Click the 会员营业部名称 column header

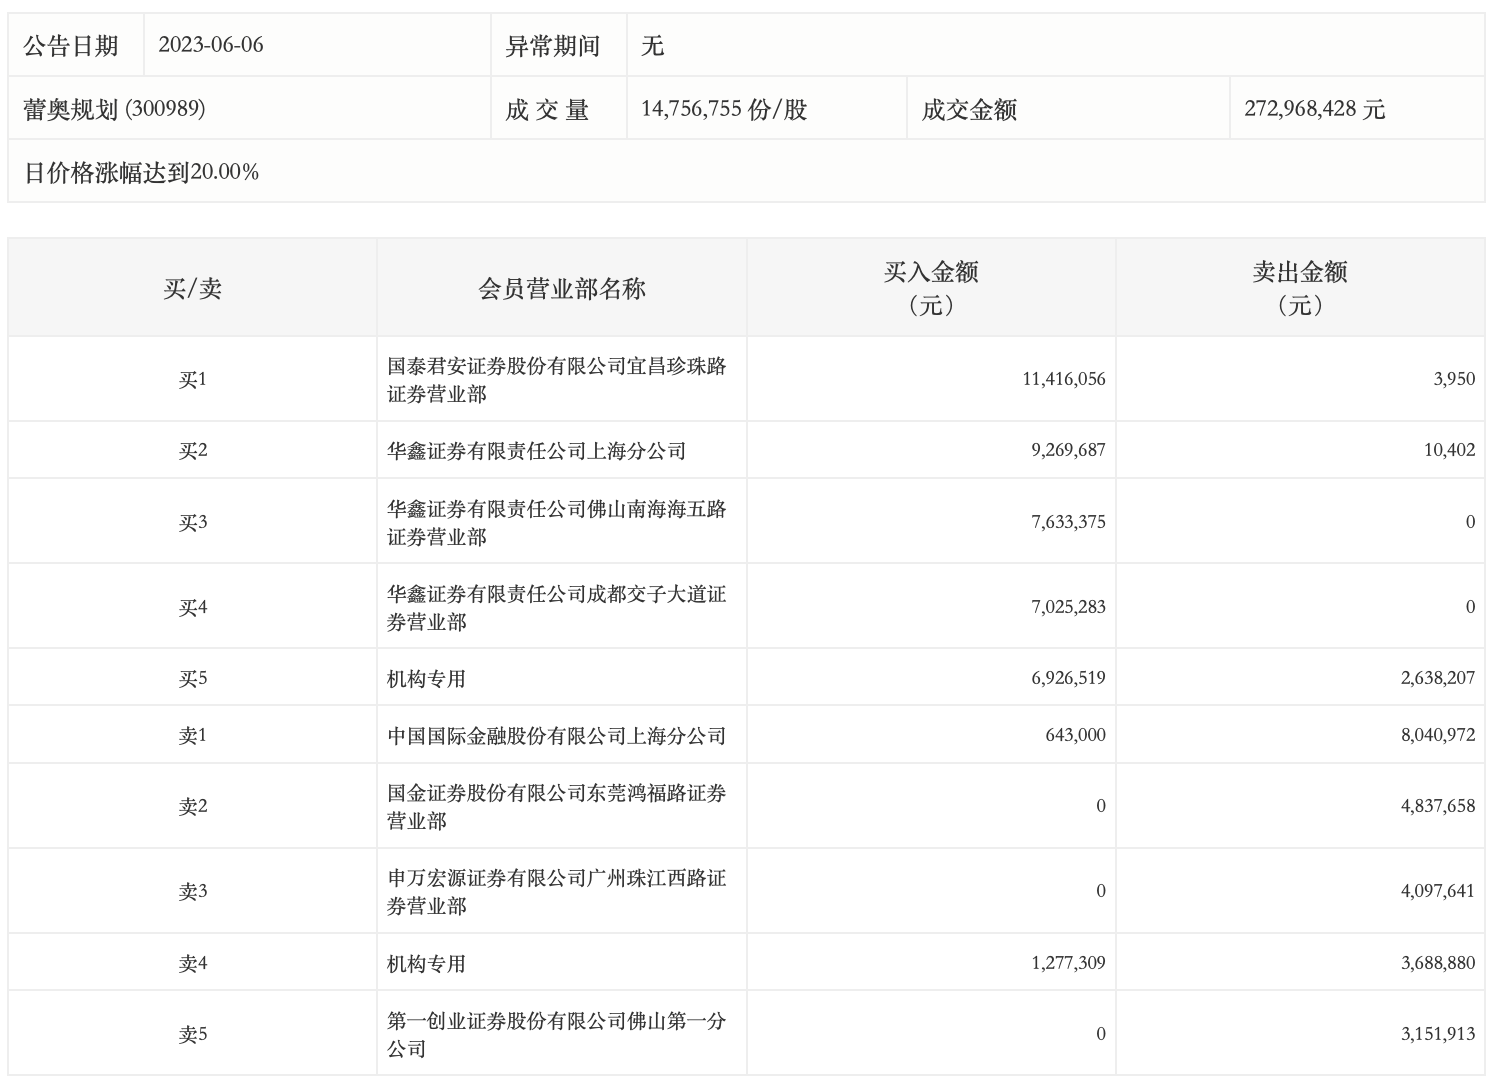pos(561,285)
